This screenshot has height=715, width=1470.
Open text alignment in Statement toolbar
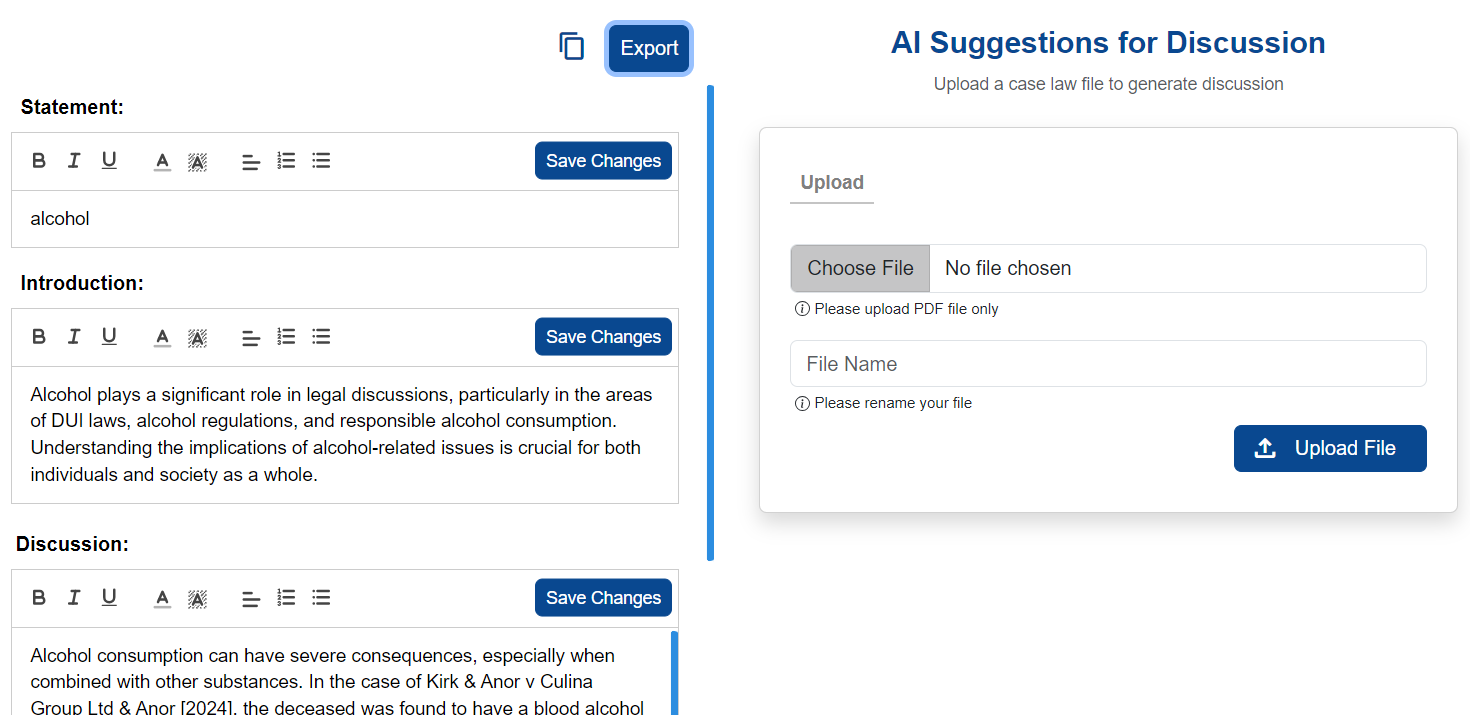[x=251, y=161]
